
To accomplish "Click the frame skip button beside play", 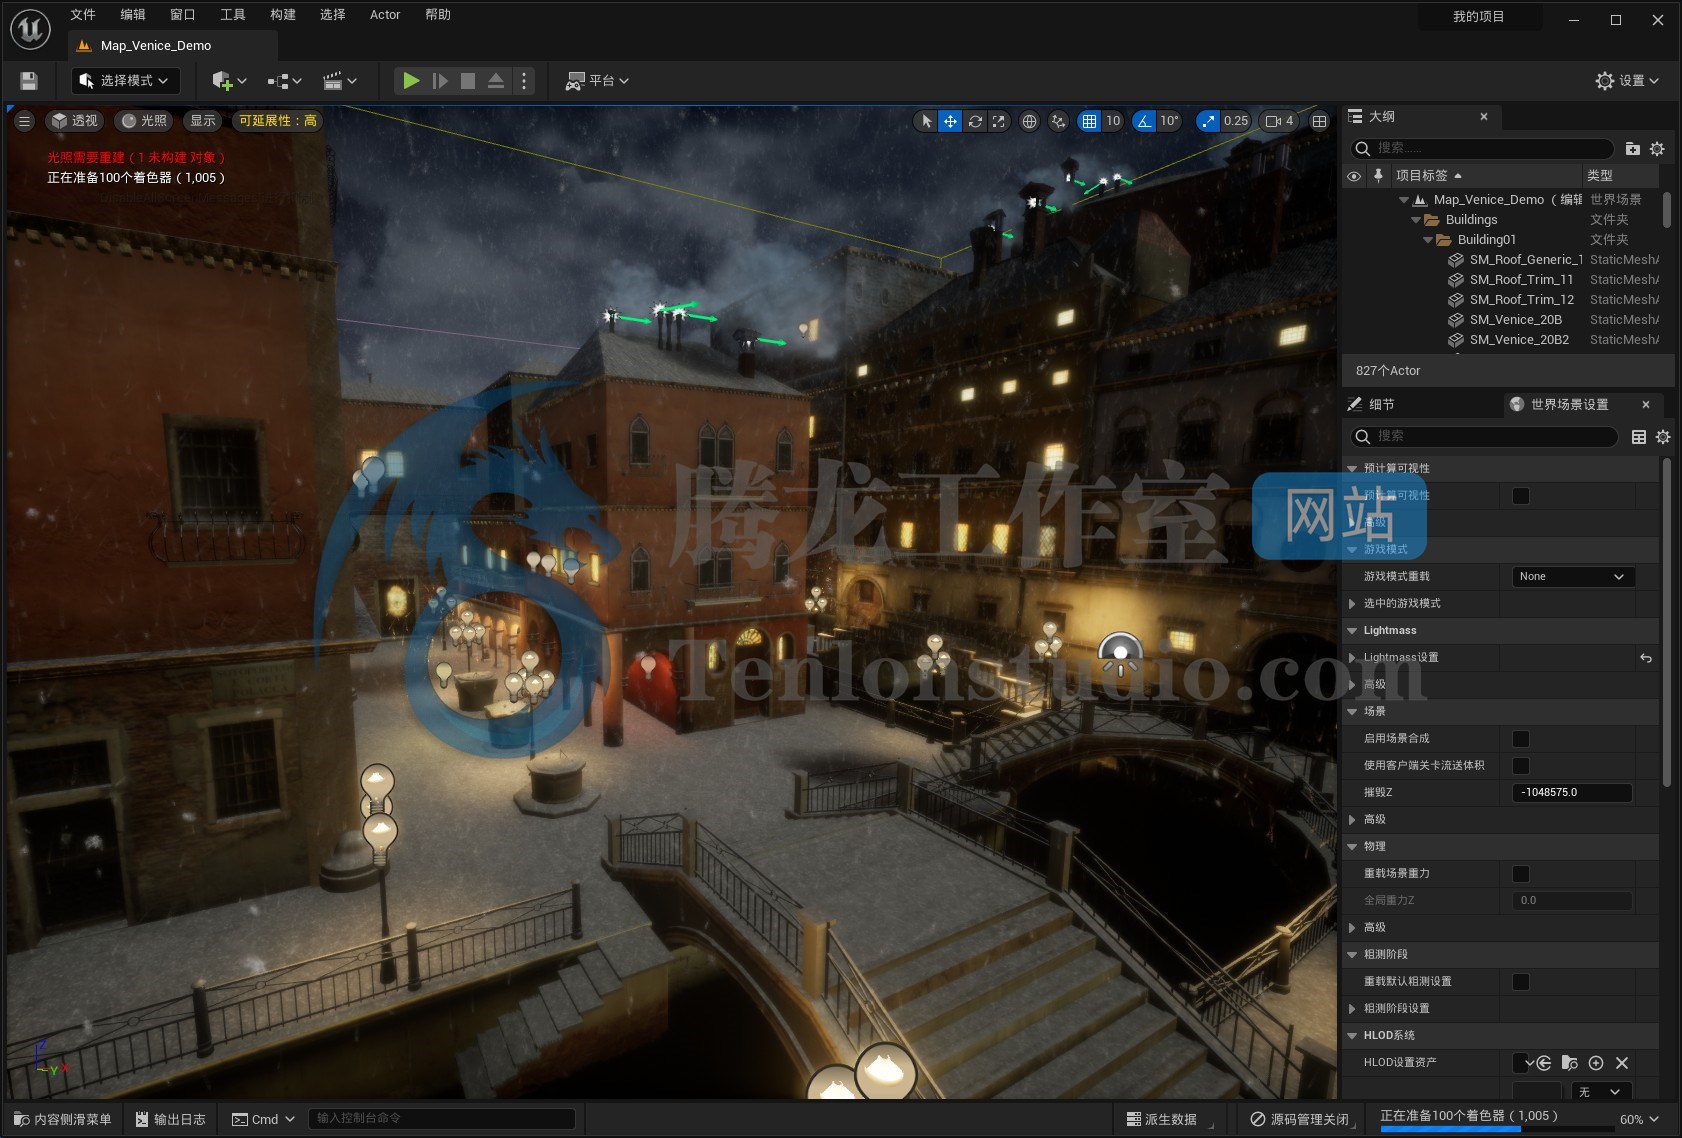I will [x=440, y=81].
